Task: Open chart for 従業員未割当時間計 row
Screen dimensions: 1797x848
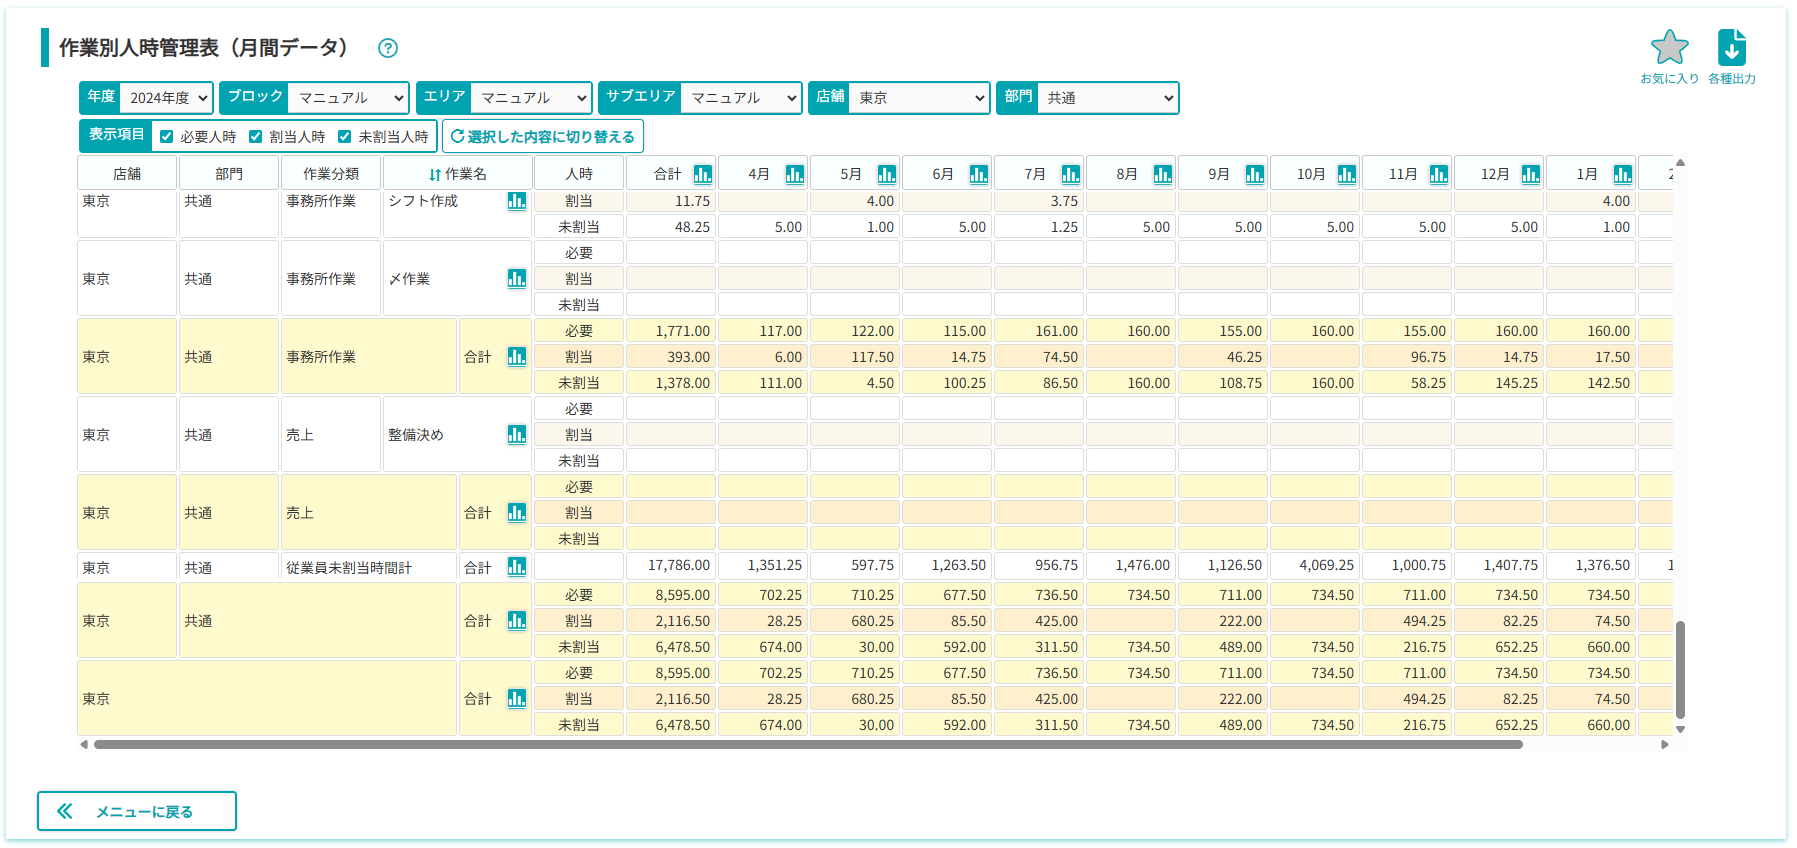Action: point(516,567)
